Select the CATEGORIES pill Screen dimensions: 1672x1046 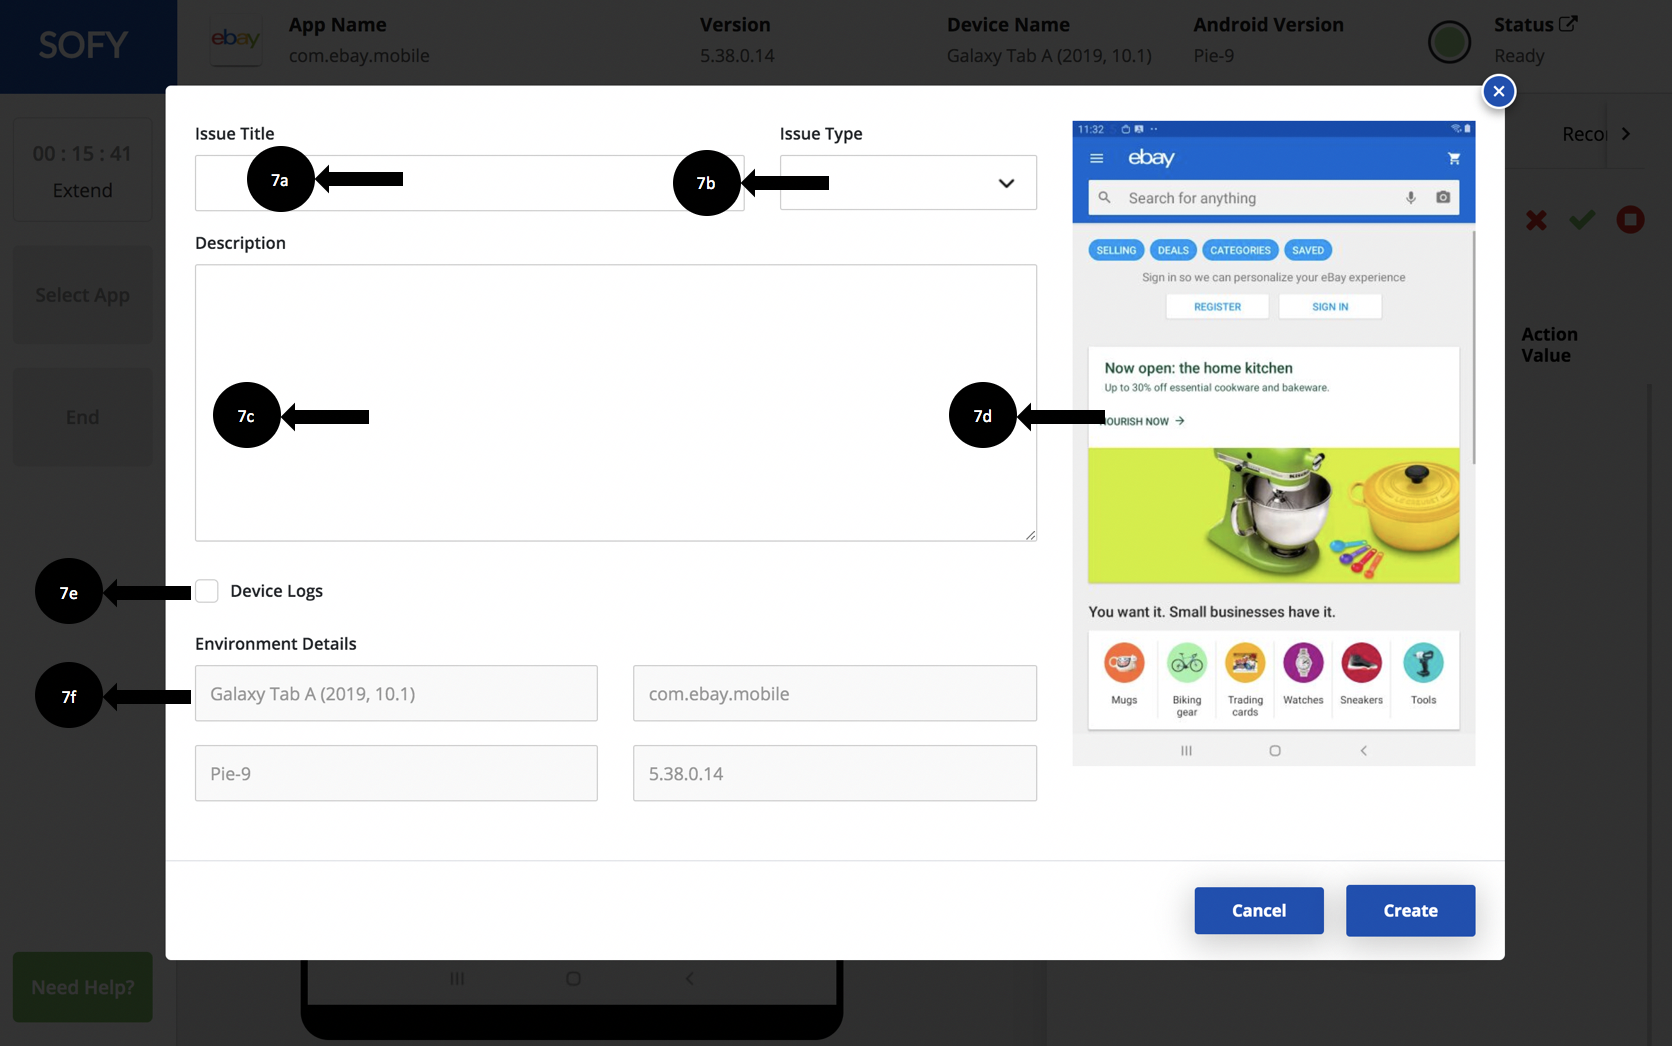[1240, 250]
